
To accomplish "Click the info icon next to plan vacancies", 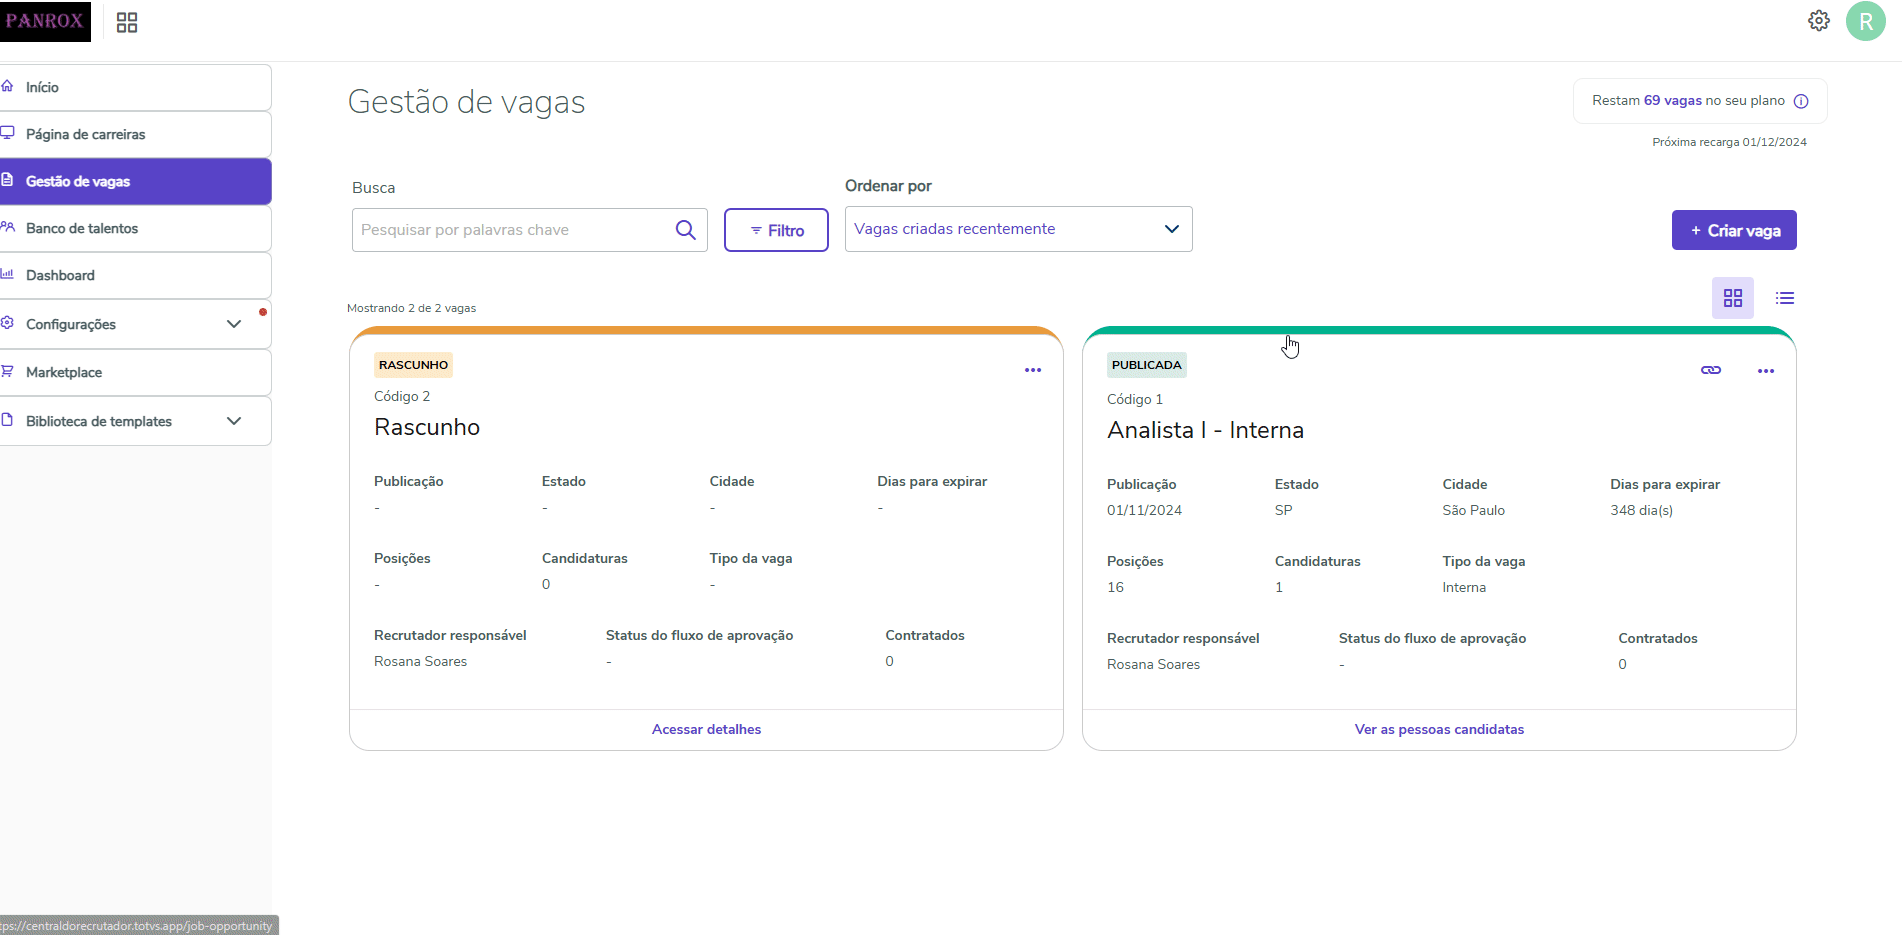I will [x=1801, y=101].
